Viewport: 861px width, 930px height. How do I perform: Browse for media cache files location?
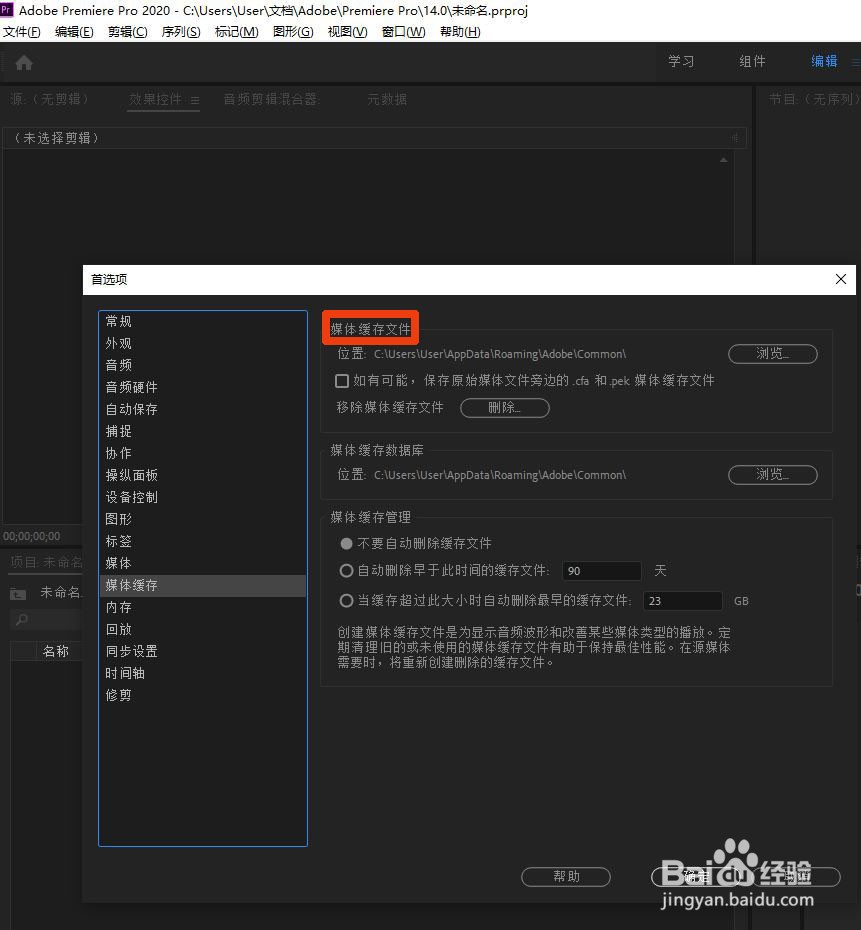(773, 354)
